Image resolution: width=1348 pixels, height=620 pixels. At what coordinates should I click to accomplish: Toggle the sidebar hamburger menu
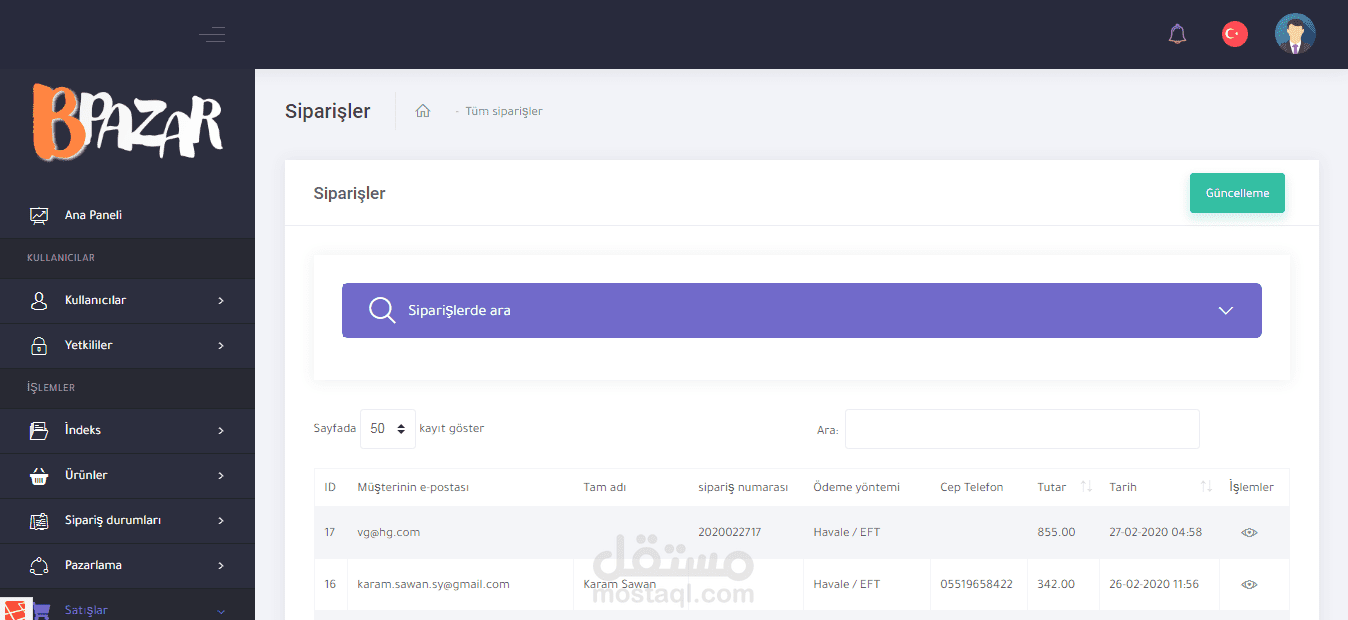(212, 34)
